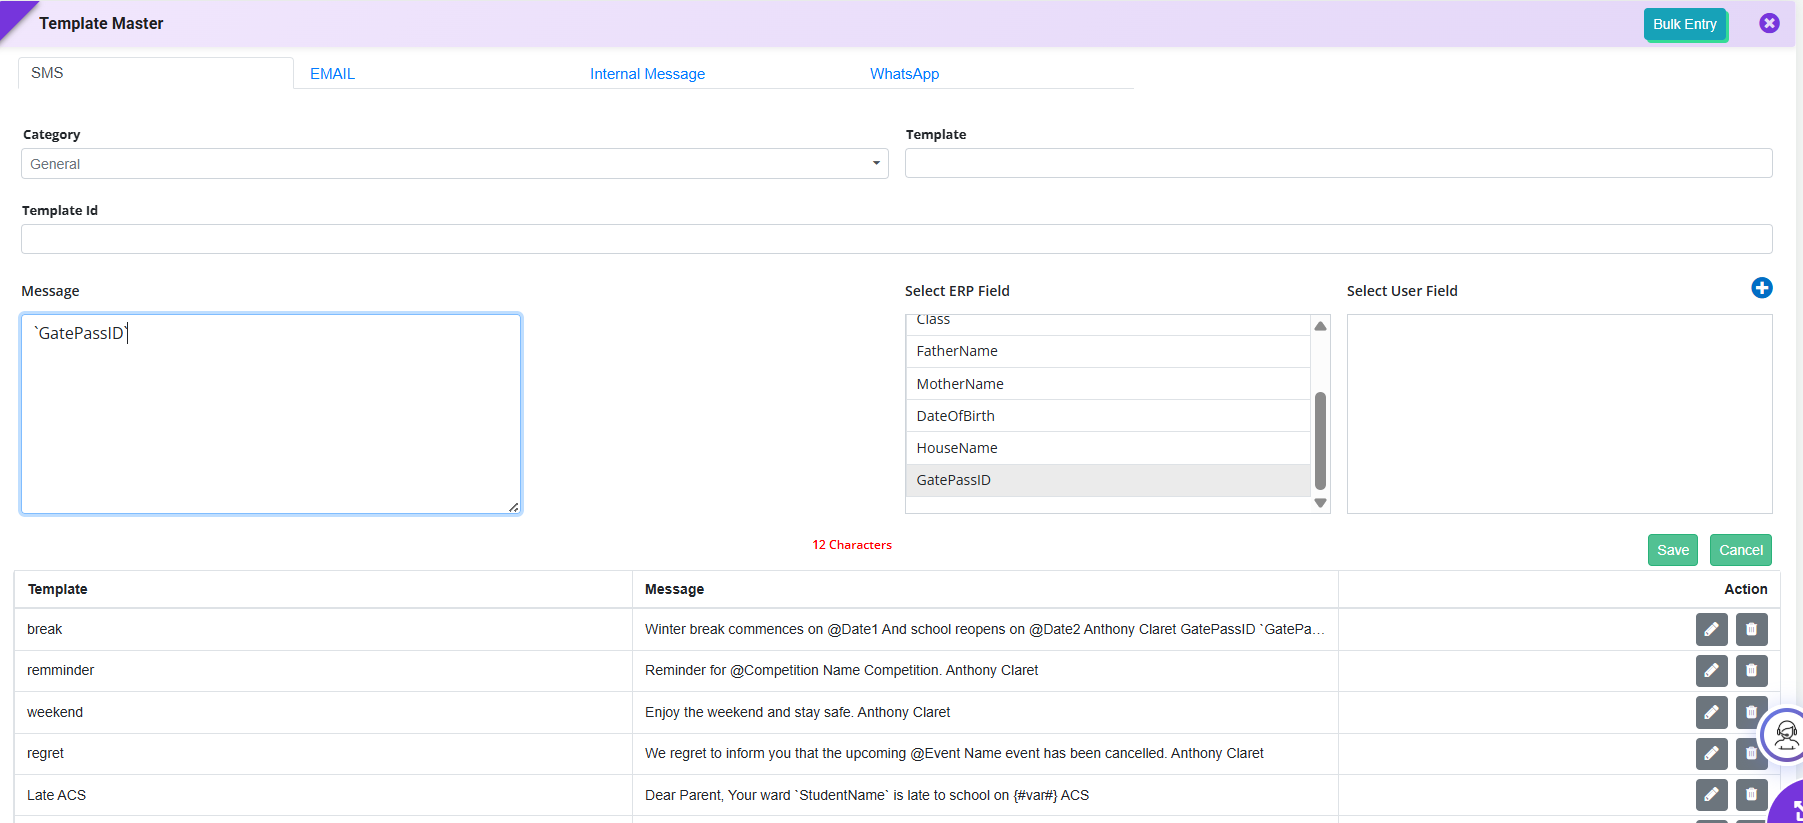Viewport: 1803px width, 823px height.
Task: Select DateOfBirth in ERP field list
Action: coord(1108,416)
